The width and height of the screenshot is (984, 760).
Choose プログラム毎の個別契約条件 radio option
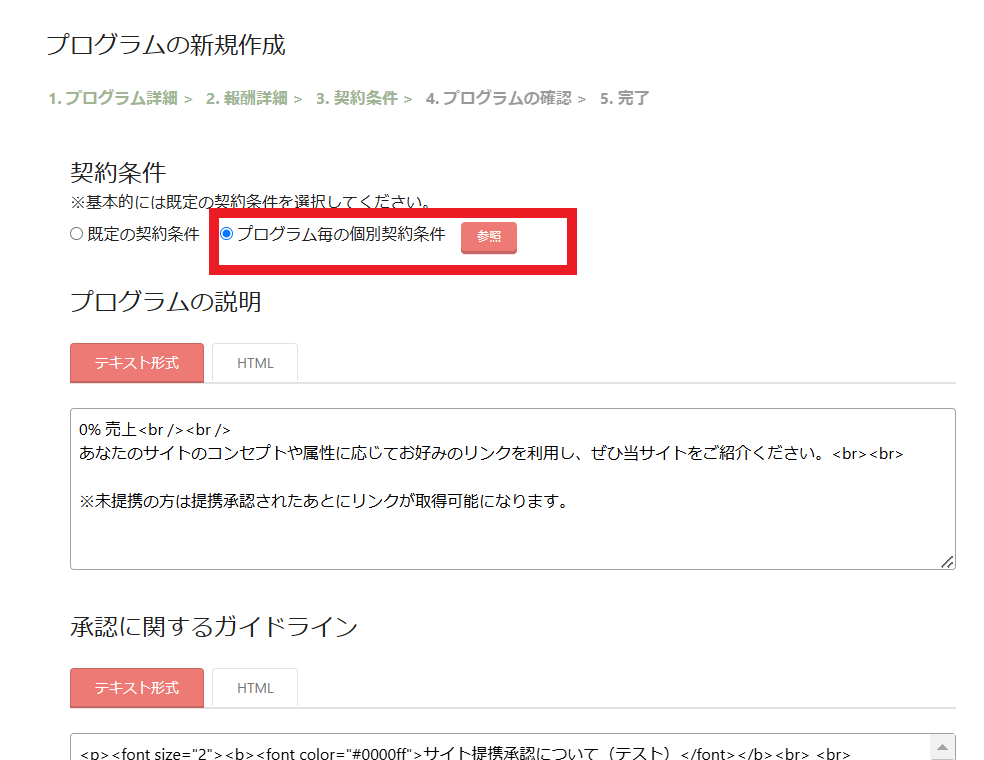tap(227, 234)
